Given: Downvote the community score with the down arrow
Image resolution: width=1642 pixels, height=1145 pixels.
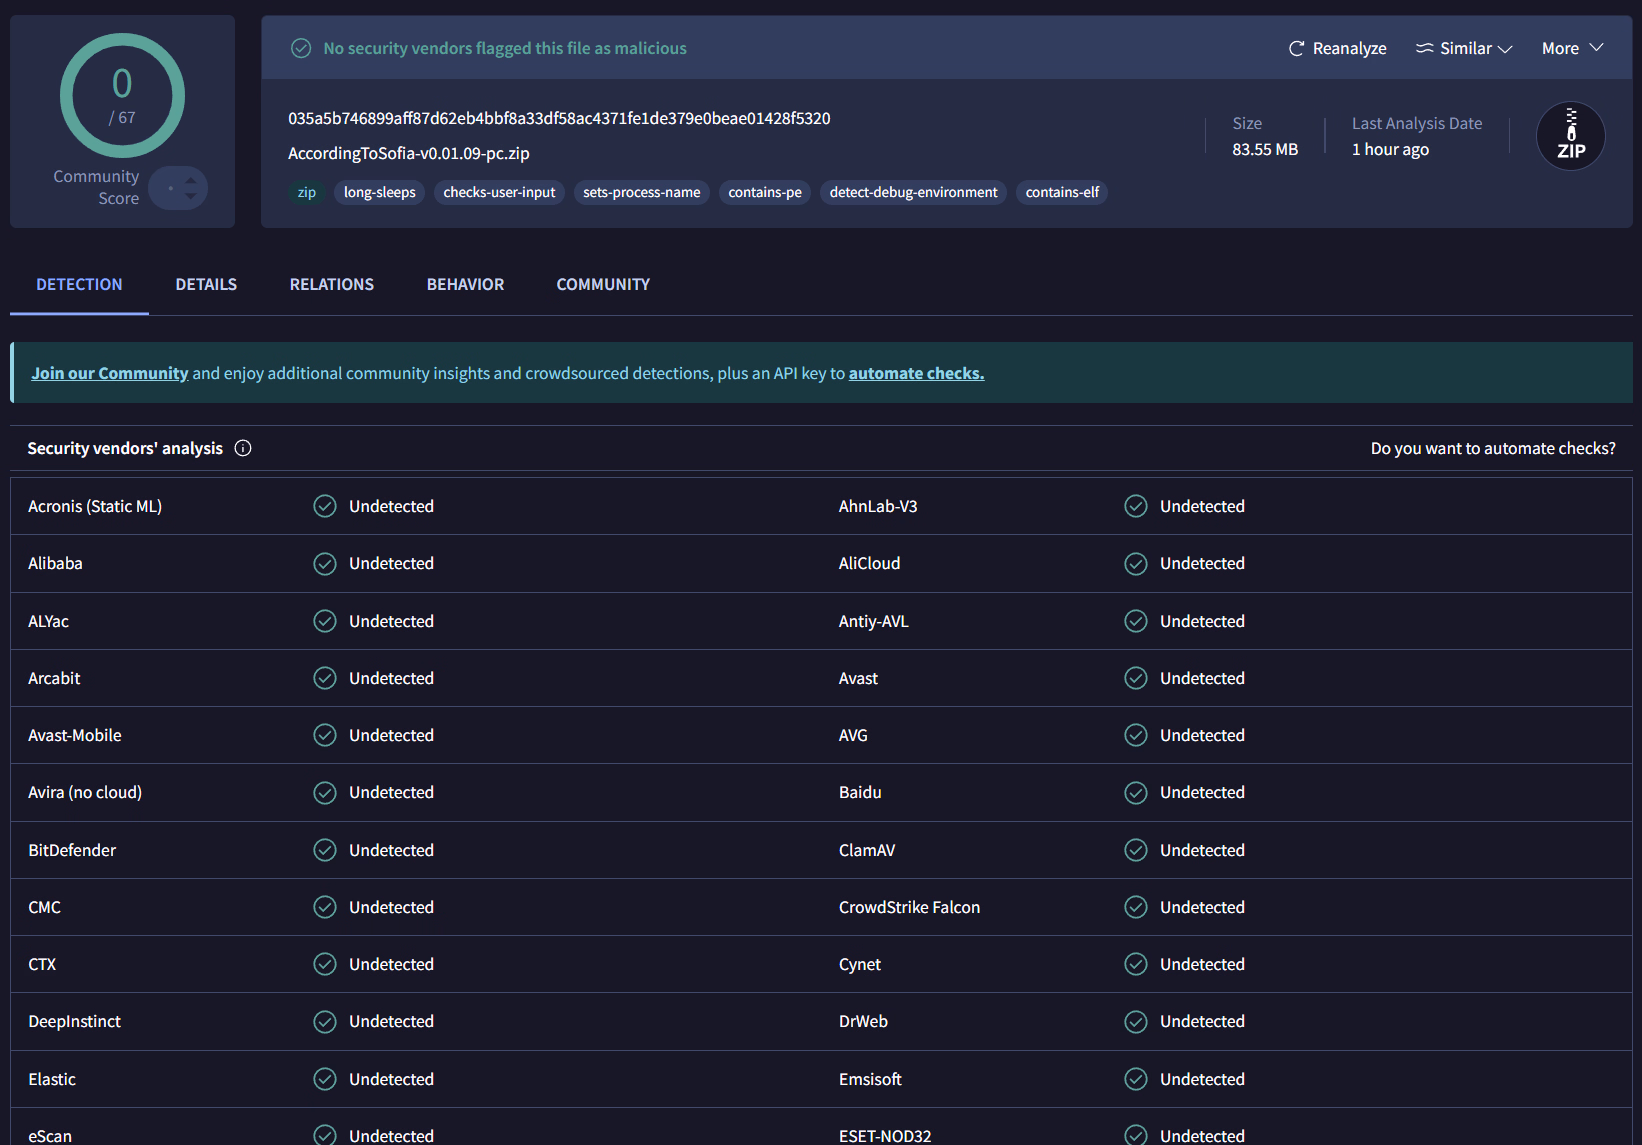Looking at the screenshot, I should point(191,196).
